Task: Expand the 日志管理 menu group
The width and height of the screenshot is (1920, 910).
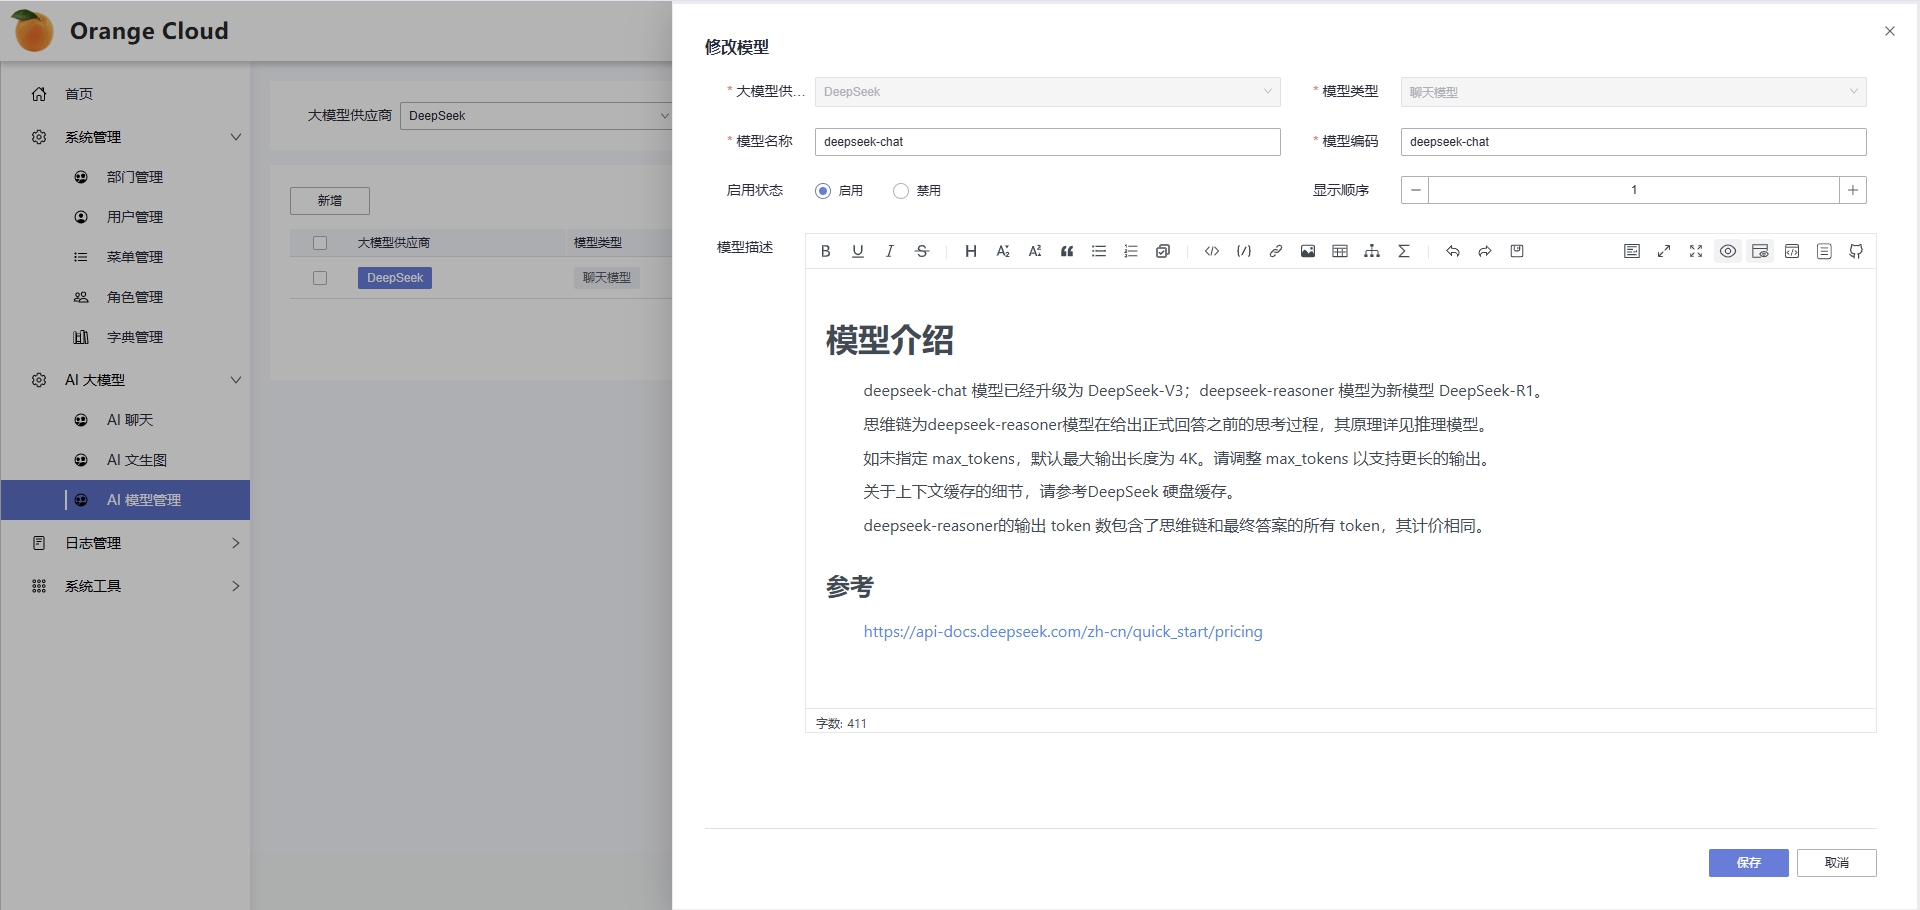Action: tap(125, 543)
